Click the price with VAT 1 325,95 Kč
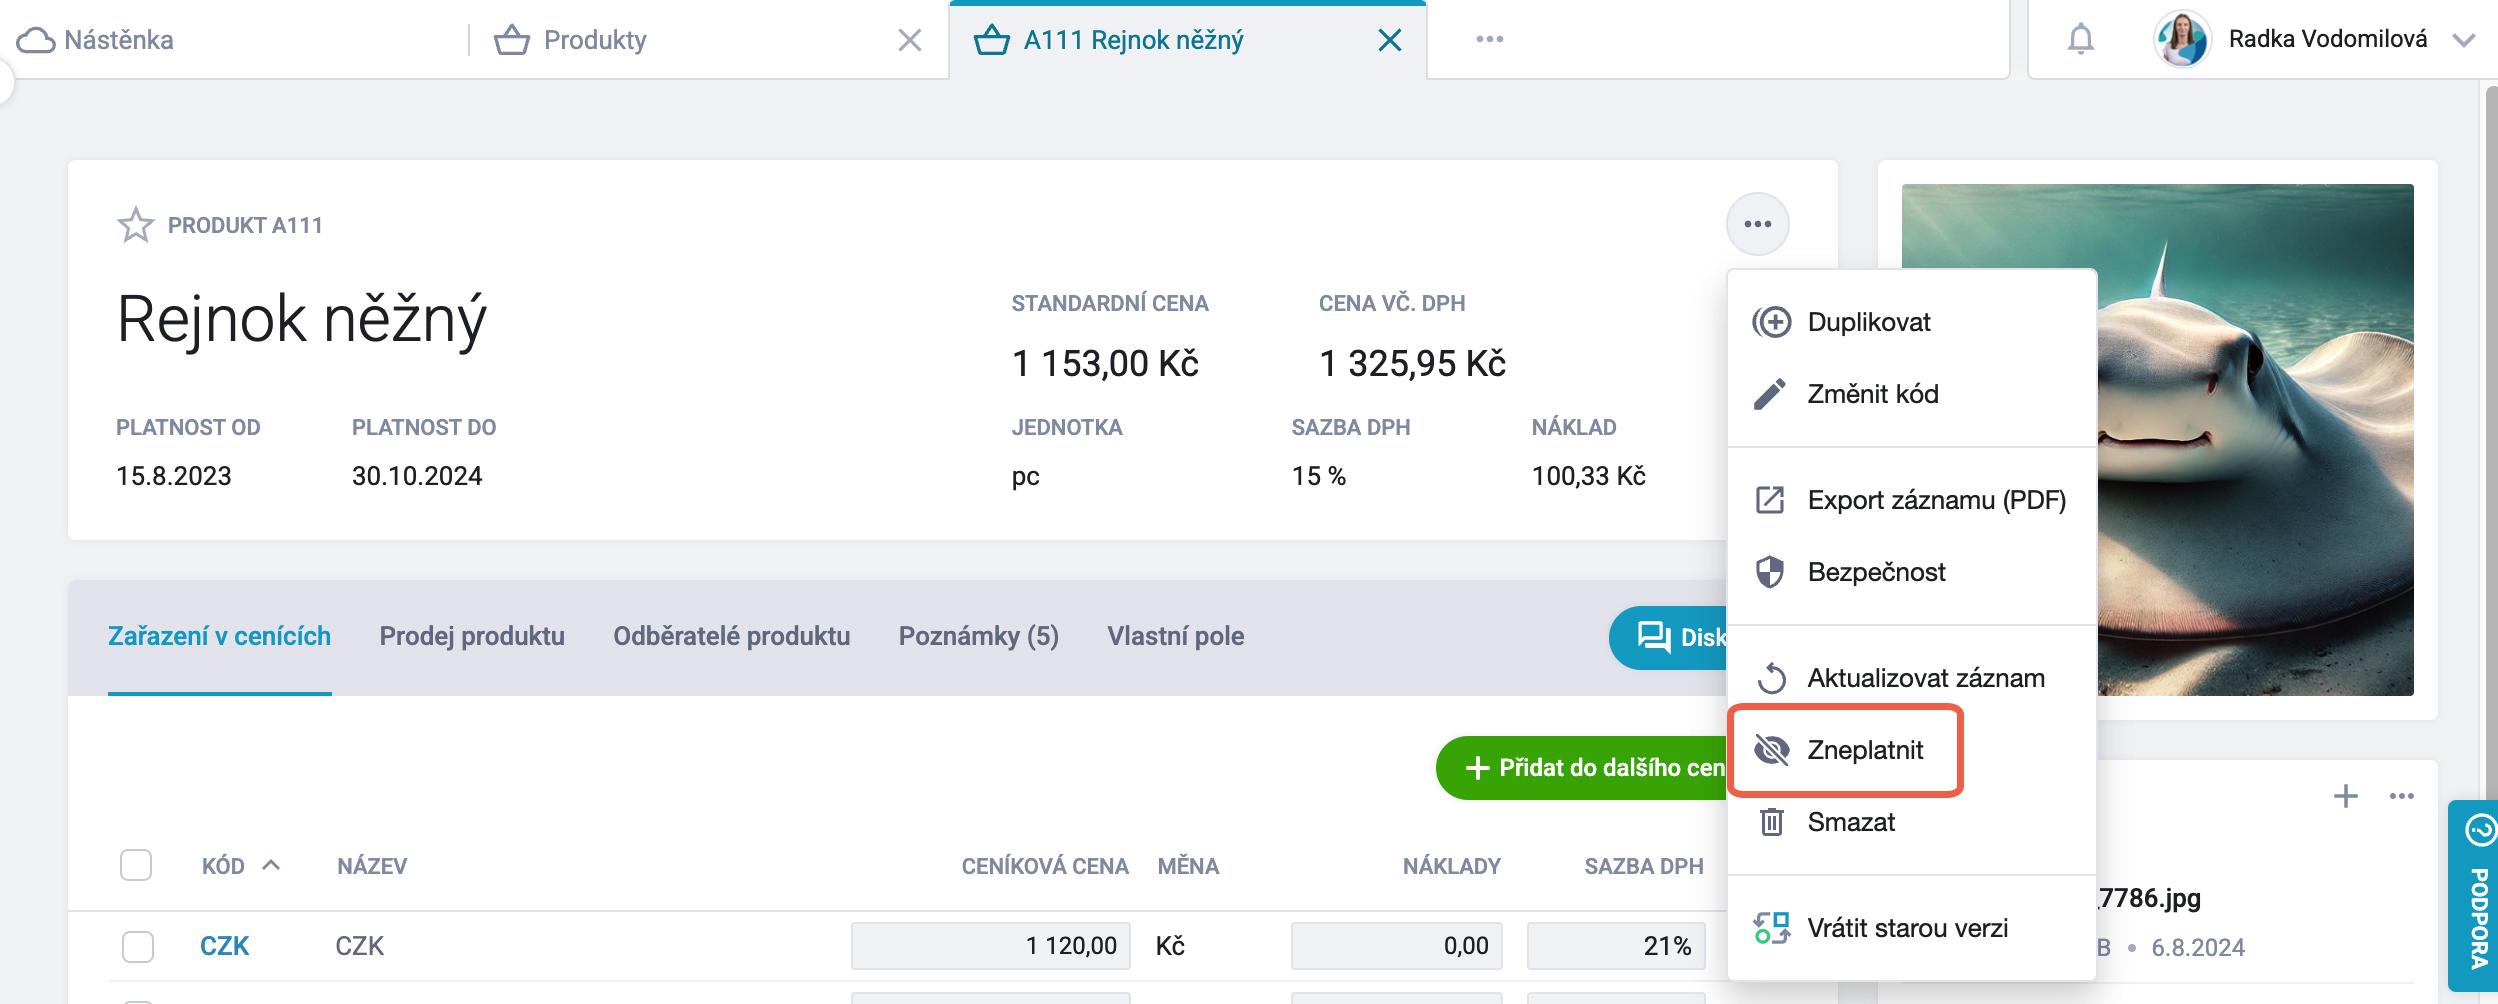 (1412, 363)
